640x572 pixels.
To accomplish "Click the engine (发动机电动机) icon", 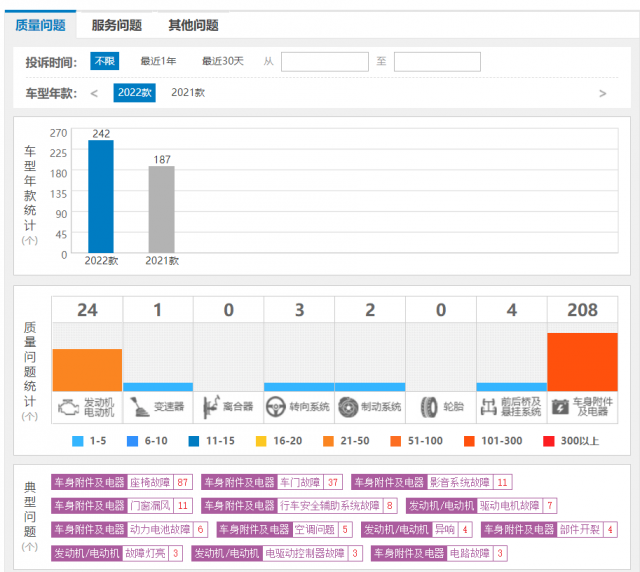I will pyautogui.click(x=68, y=407).
